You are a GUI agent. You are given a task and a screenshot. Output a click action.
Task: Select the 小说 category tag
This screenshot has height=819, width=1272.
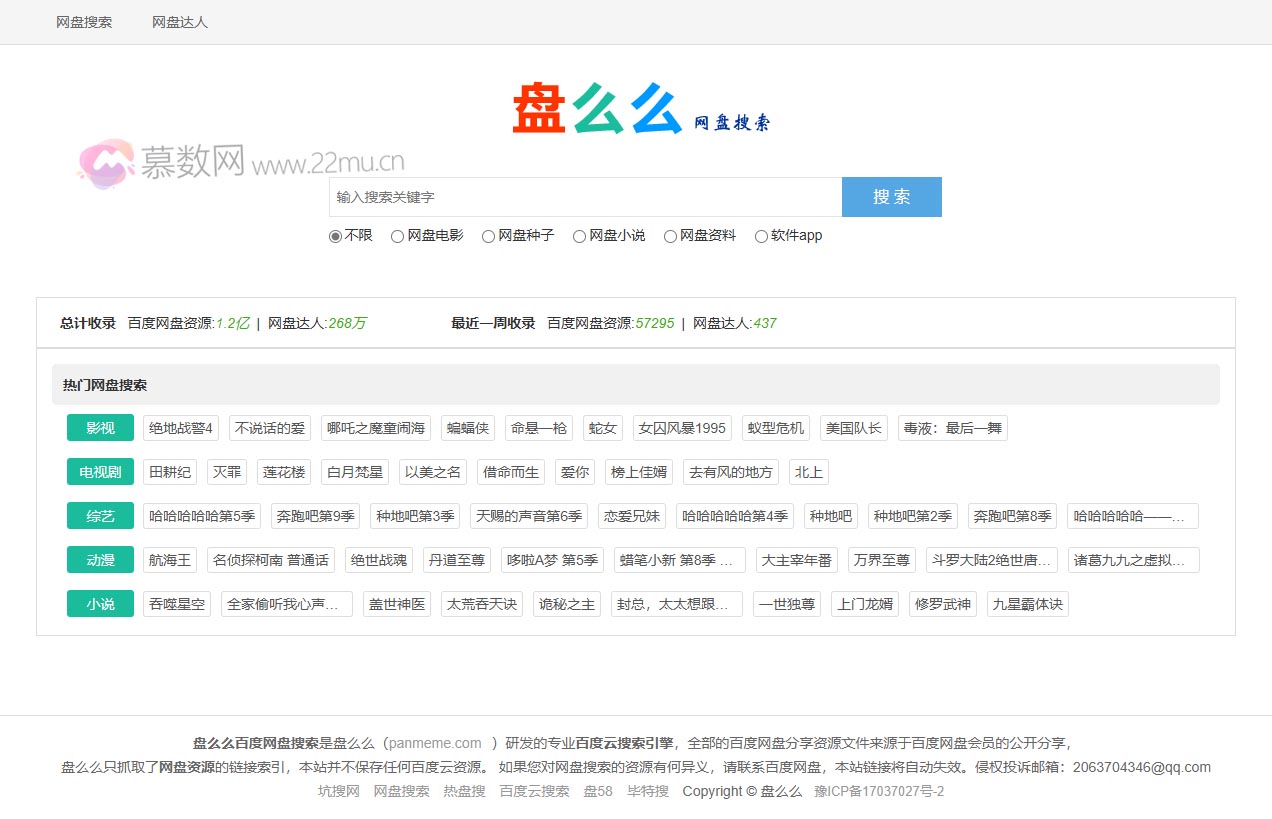pos(99,603)
